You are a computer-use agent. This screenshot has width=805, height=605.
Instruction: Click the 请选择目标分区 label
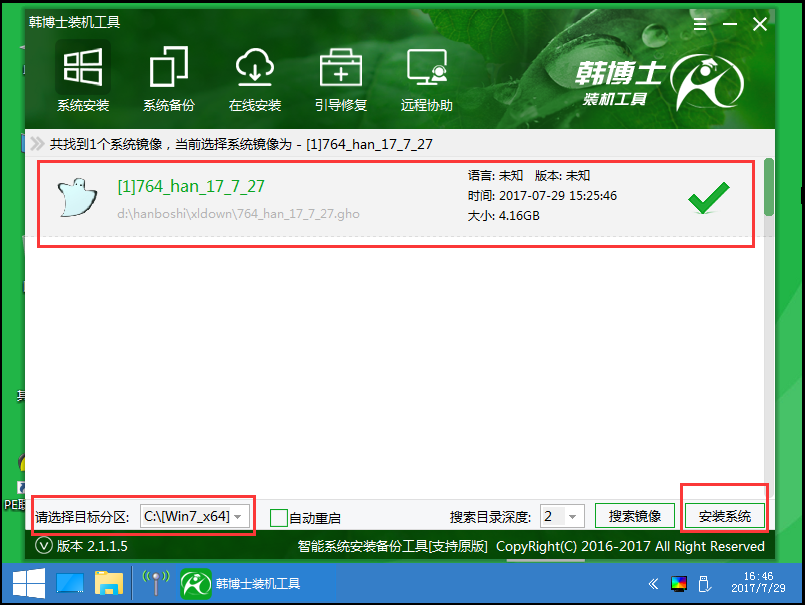point(82,517)
